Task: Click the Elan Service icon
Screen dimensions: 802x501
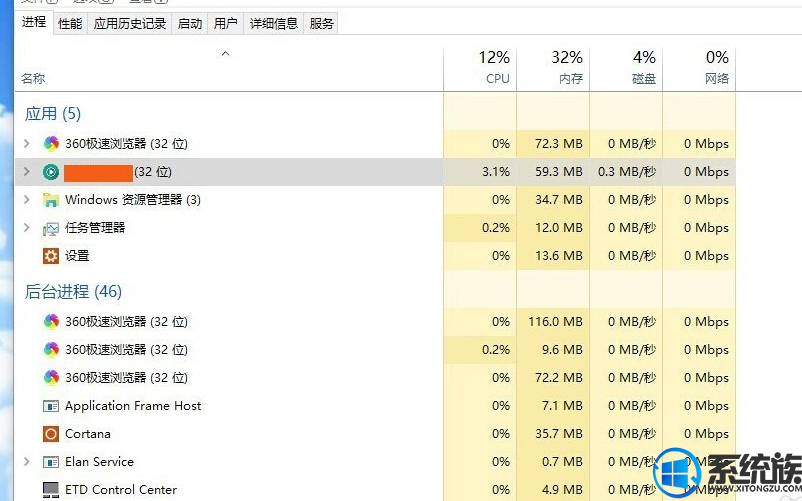Action: coord(51,462)
